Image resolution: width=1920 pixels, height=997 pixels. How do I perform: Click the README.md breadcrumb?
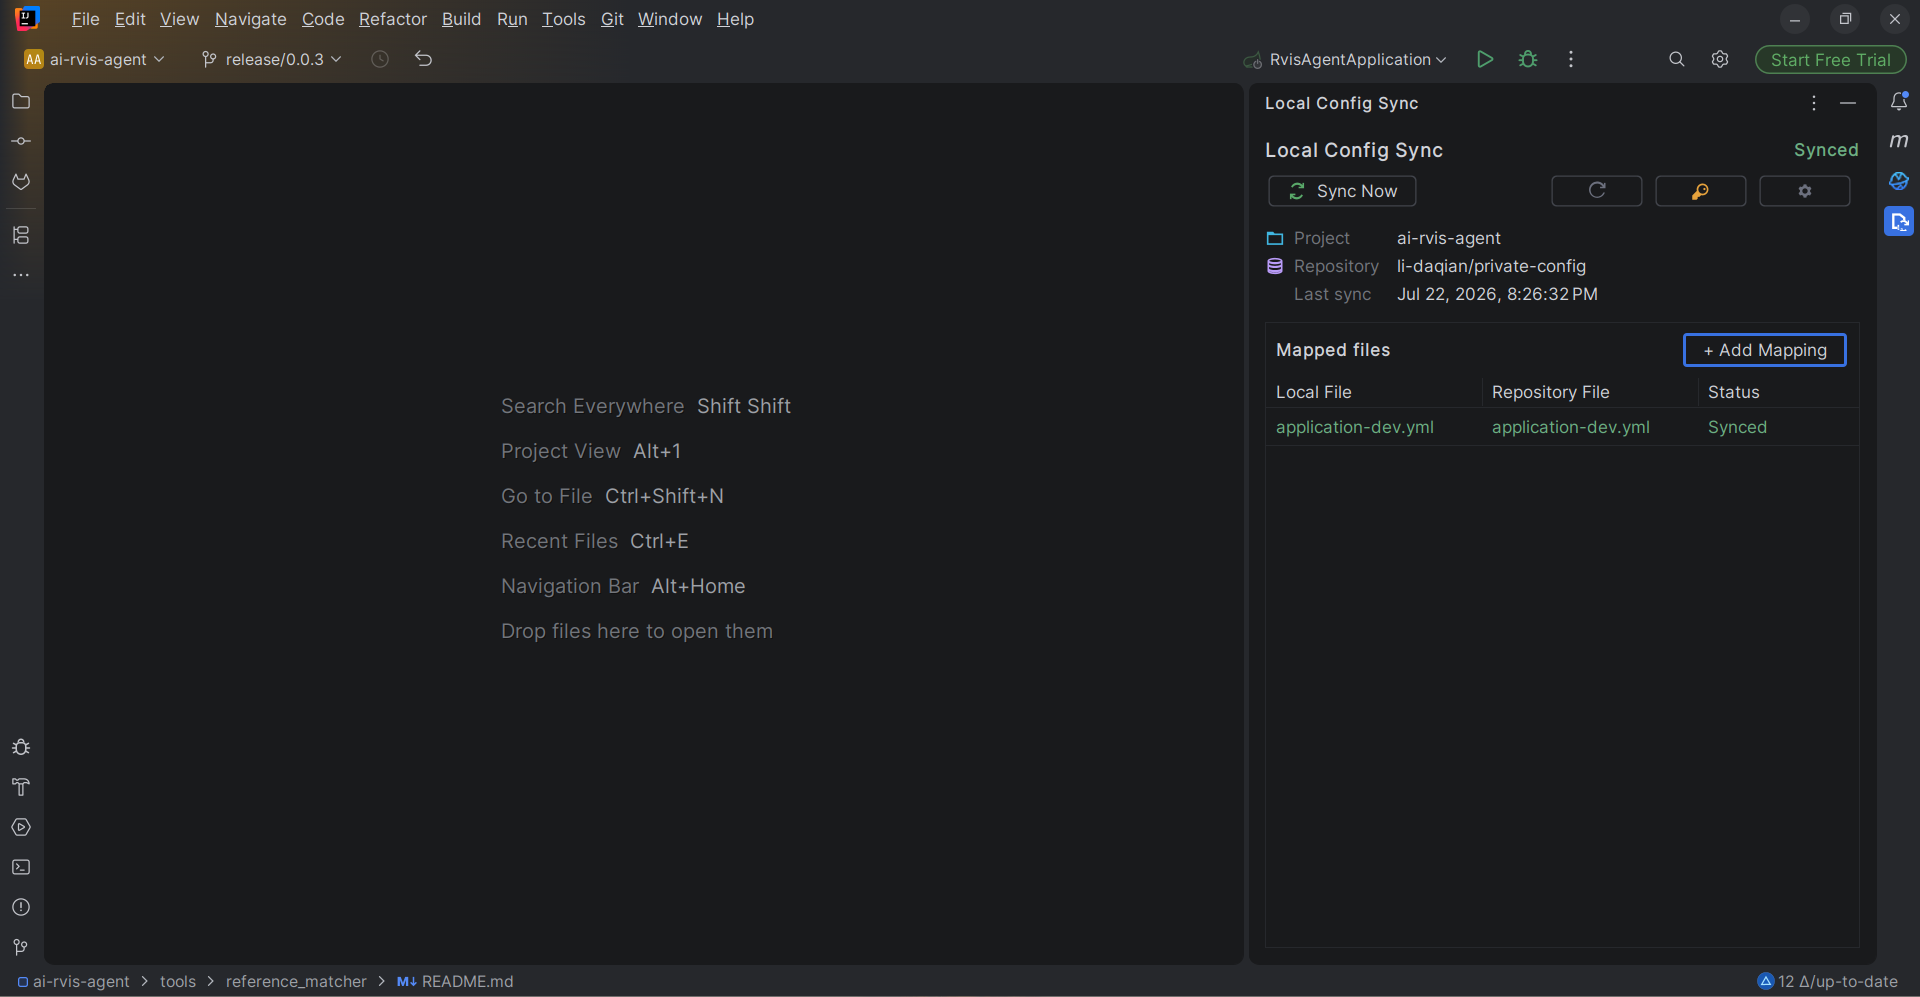tap(456, 982)
